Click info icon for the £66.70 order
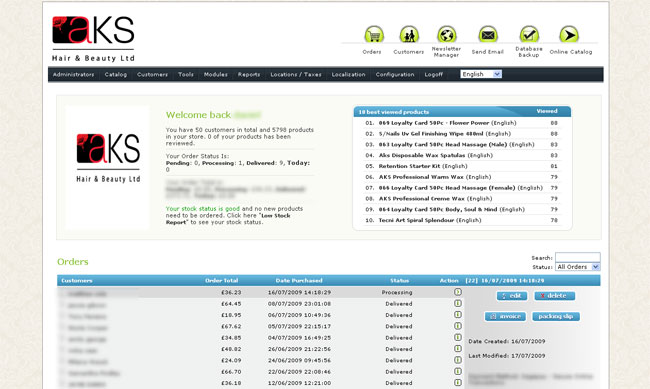 [458, 371]
